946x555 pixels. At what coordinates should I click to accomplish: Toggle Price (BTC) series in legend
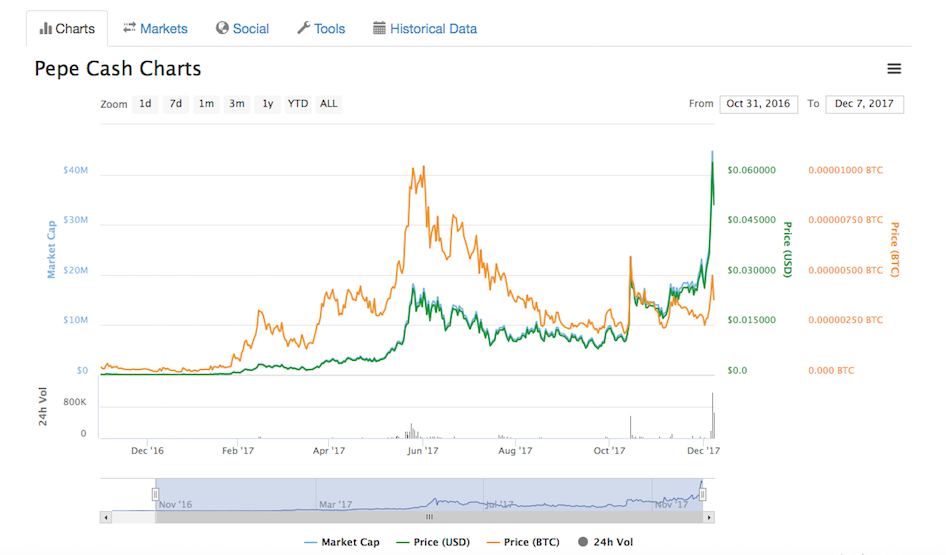pos(523,542)
